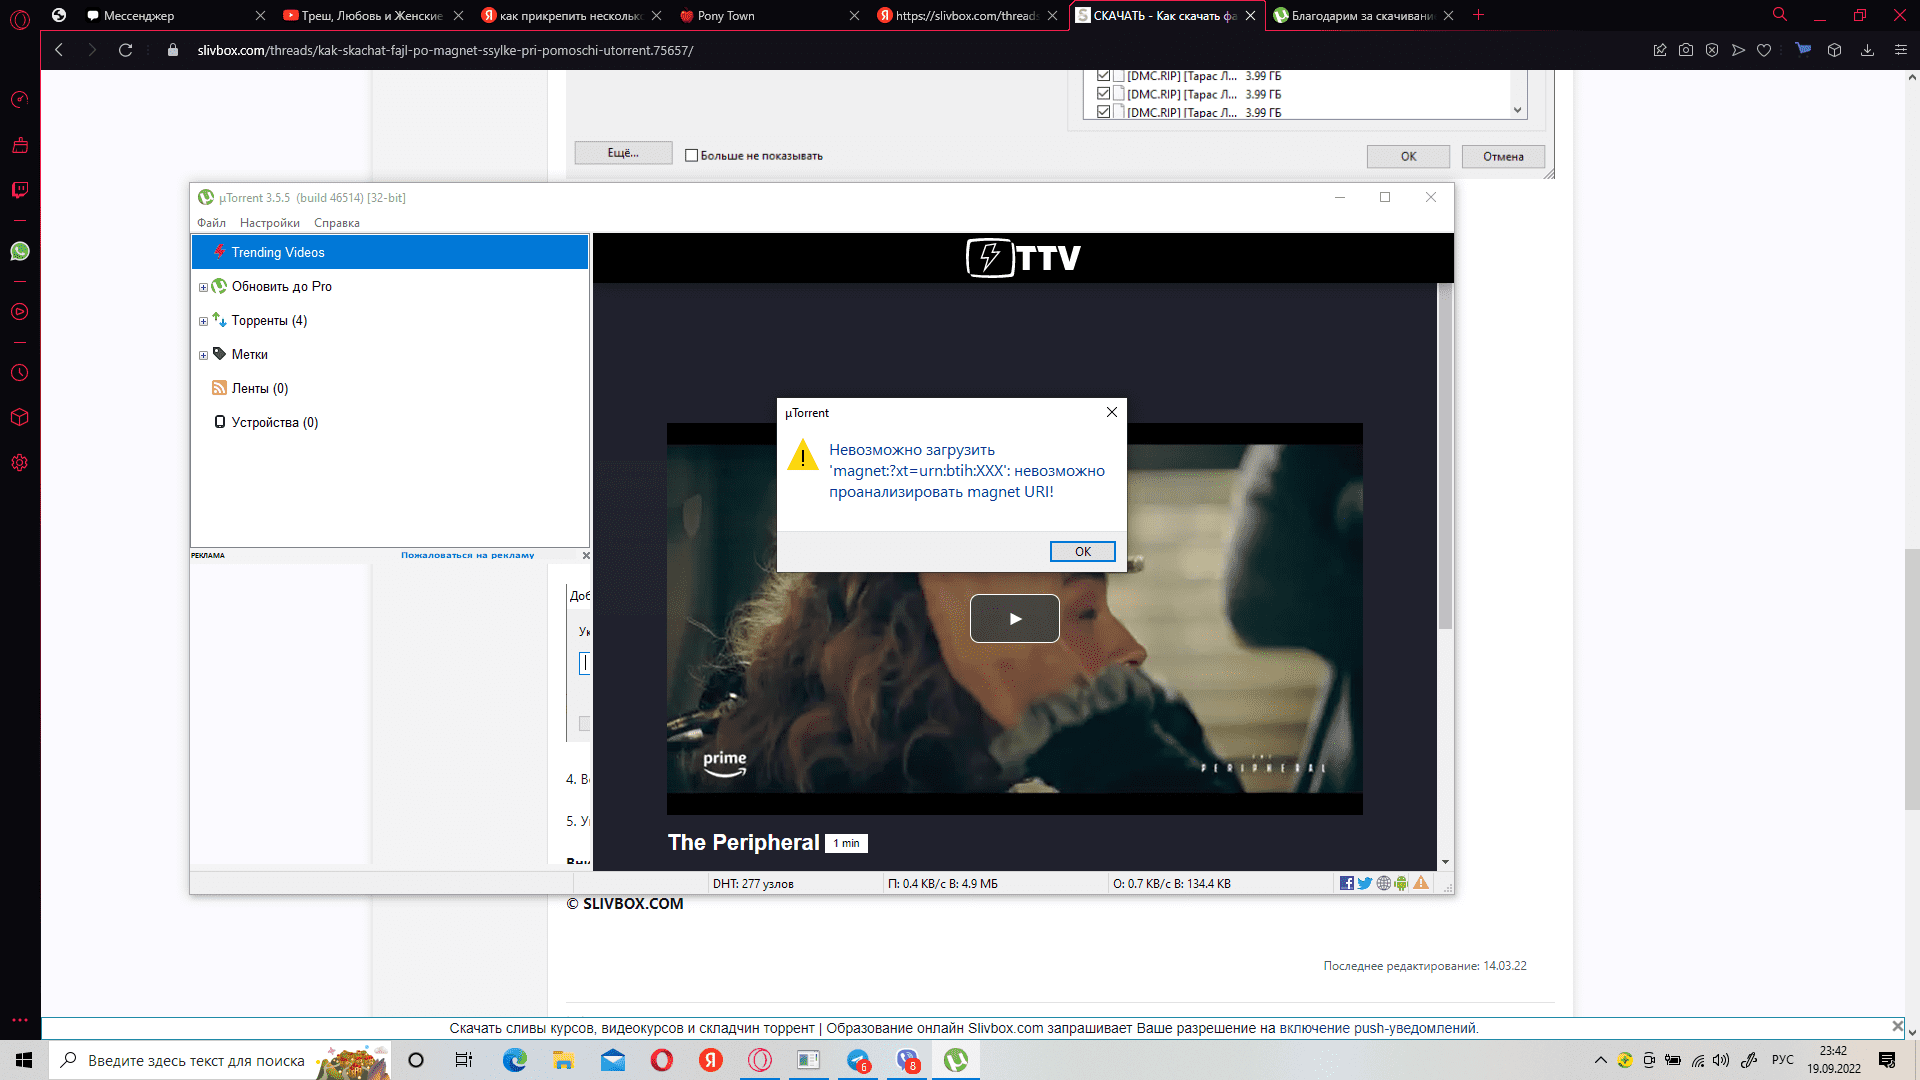1920x1080 pixels.
Task: Expand the 'Обновить до Pro' node
Action: (203, 287)
